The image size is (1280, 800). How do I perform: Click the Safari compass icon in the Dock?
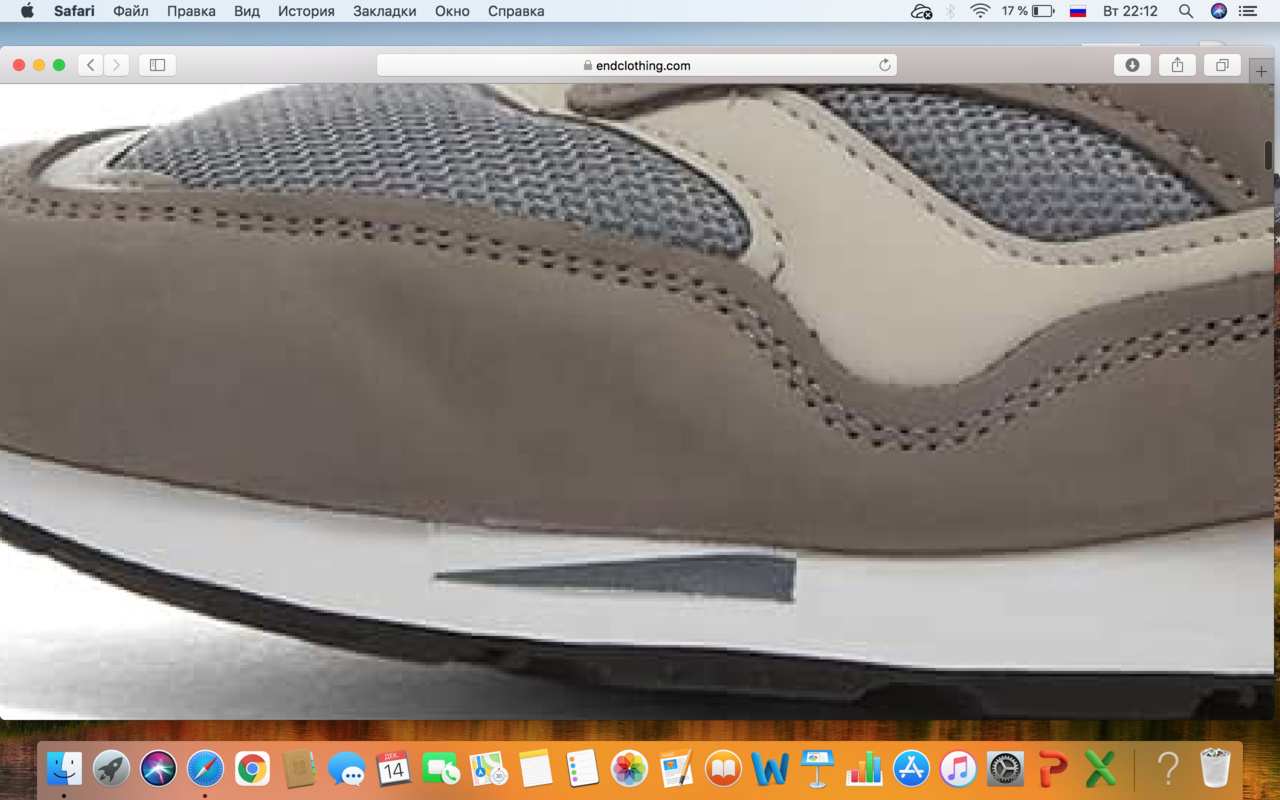coord(205,768)
